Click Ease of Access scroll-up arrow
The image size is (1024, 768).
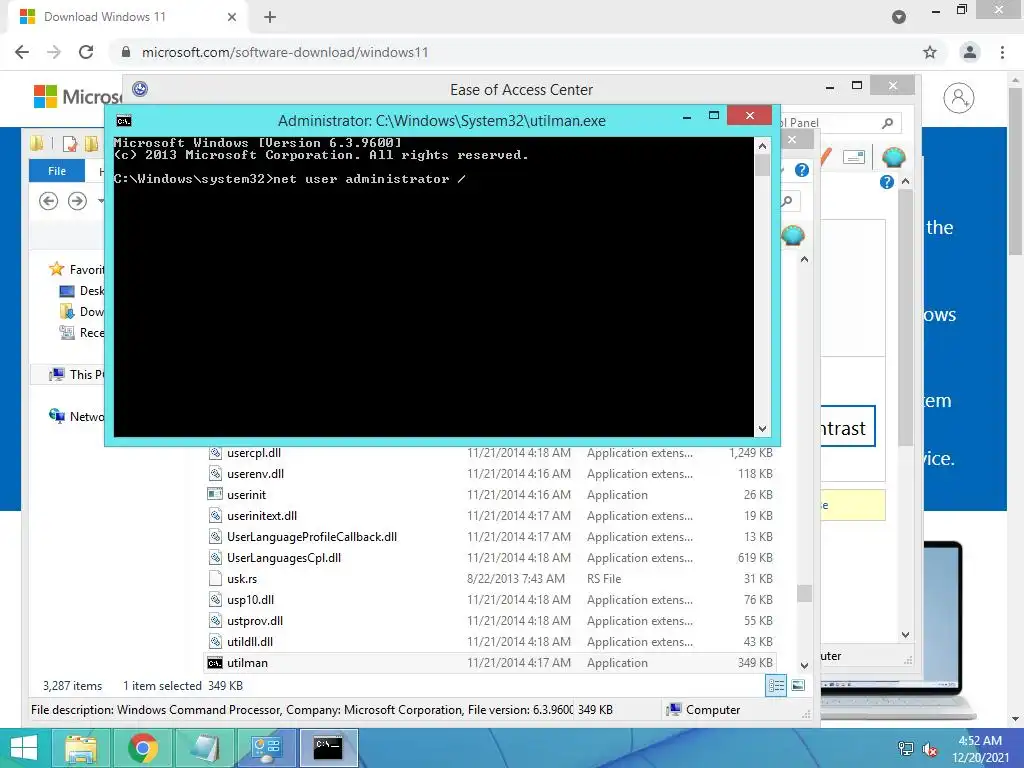[x=905, y=181]
